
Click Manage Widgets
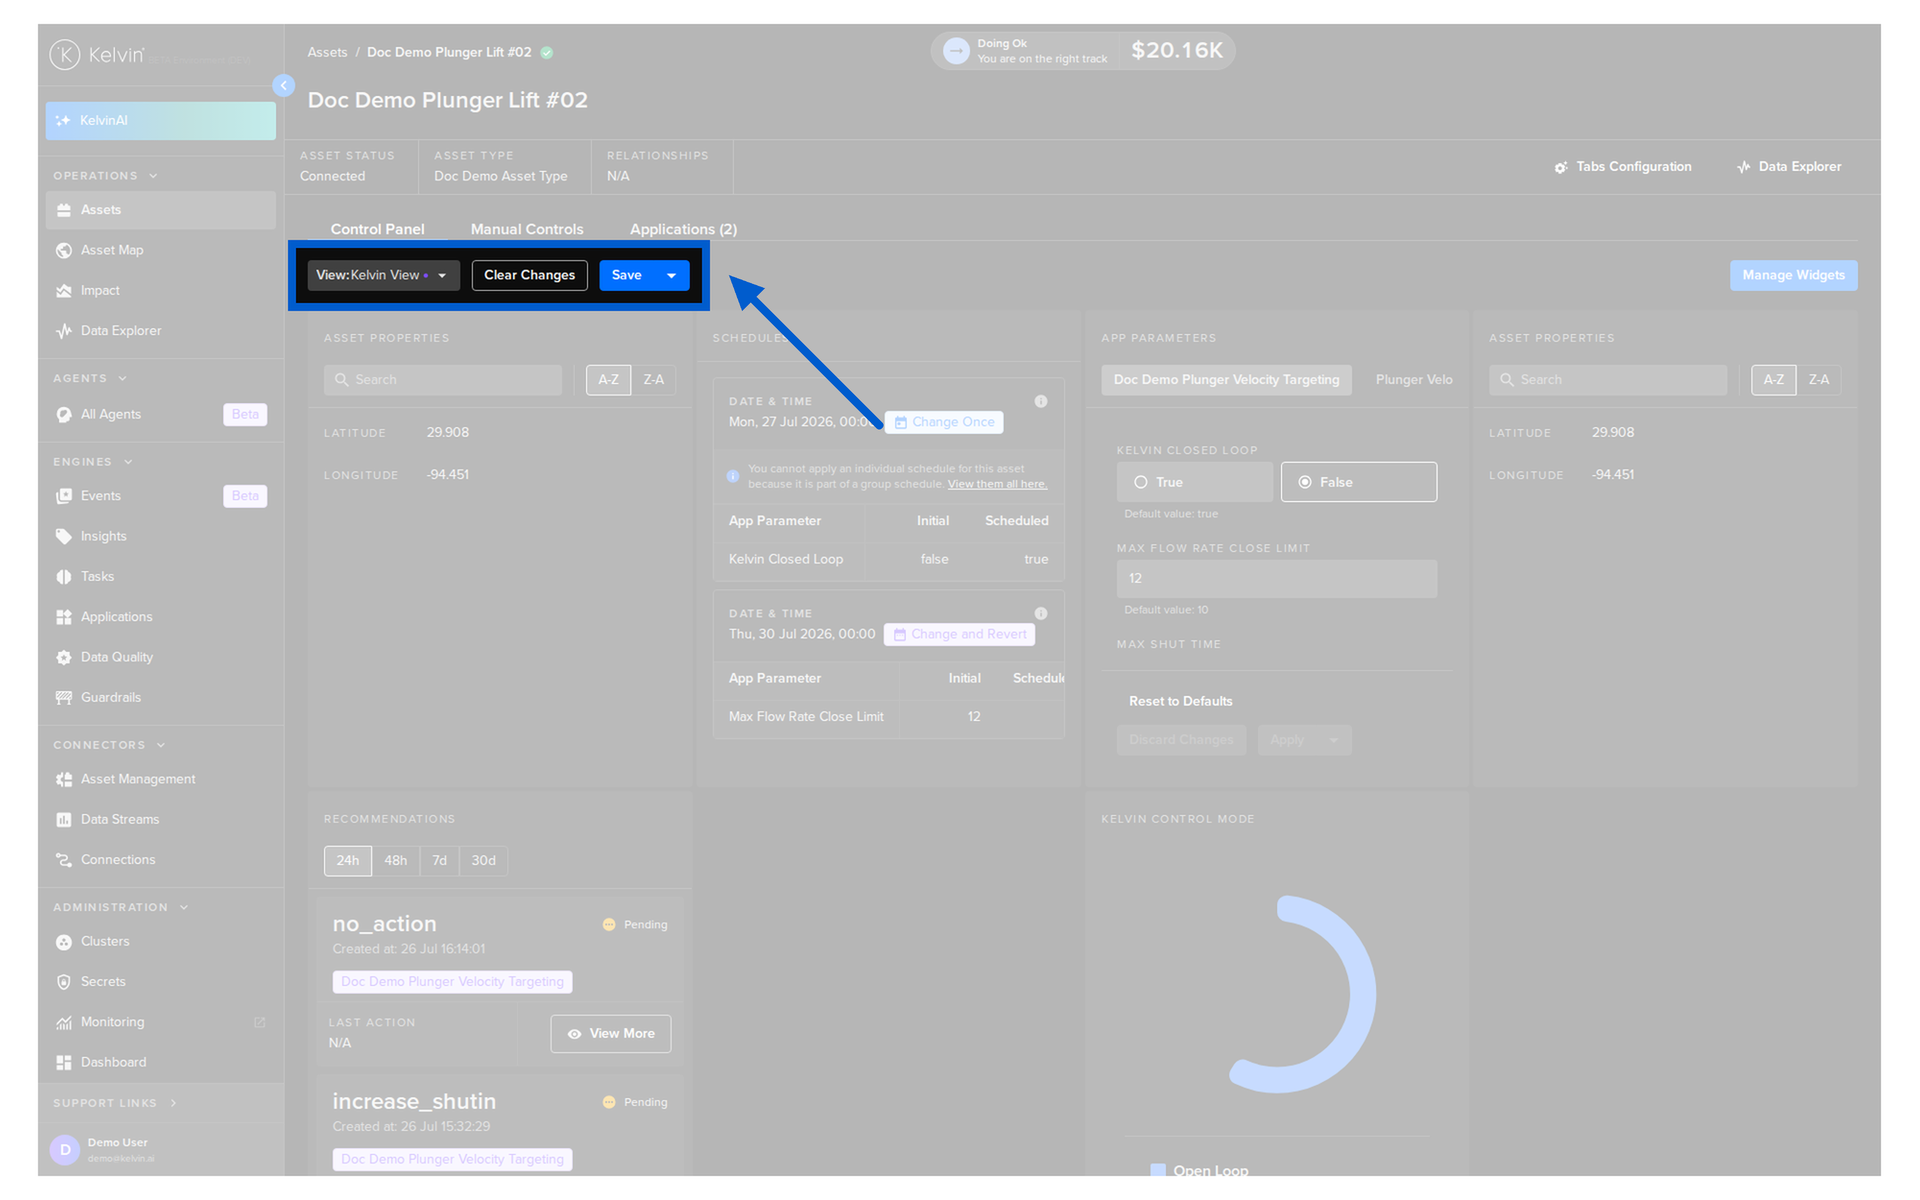pyautogui.click(x=1793, y=275)
